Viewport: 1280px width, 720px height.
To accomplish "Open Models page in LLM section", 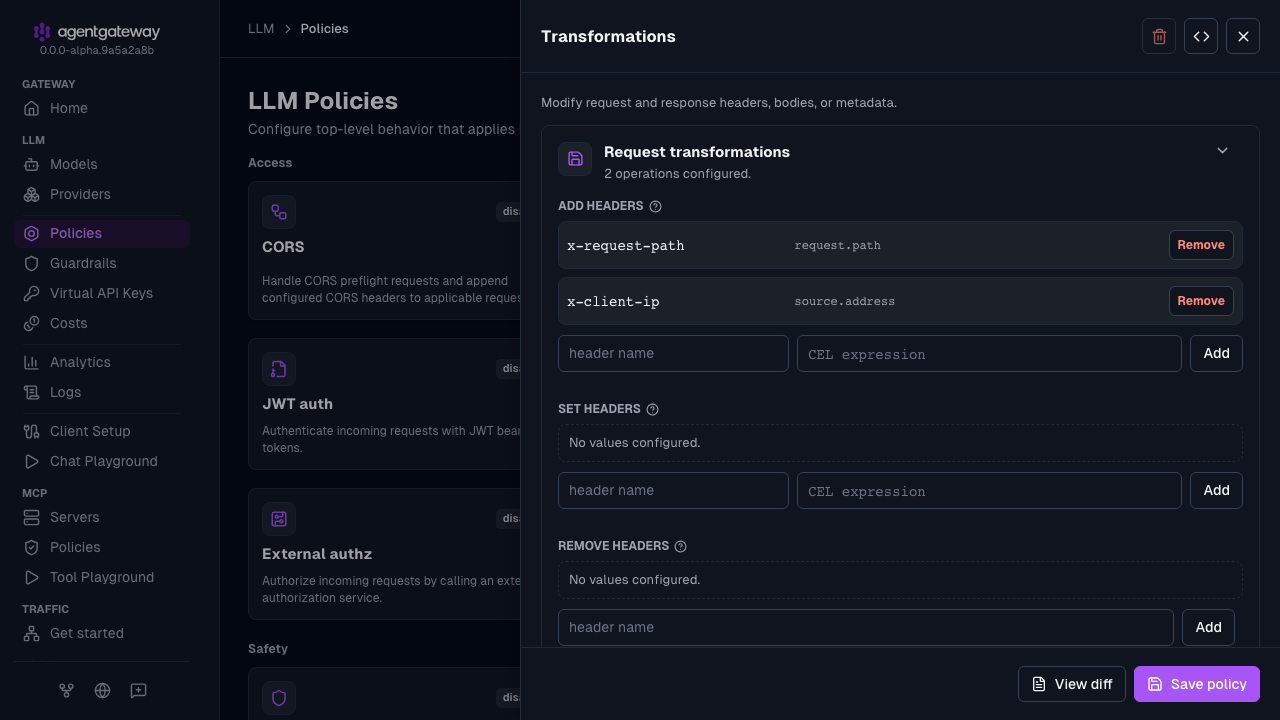I will [x=102, y=164].
